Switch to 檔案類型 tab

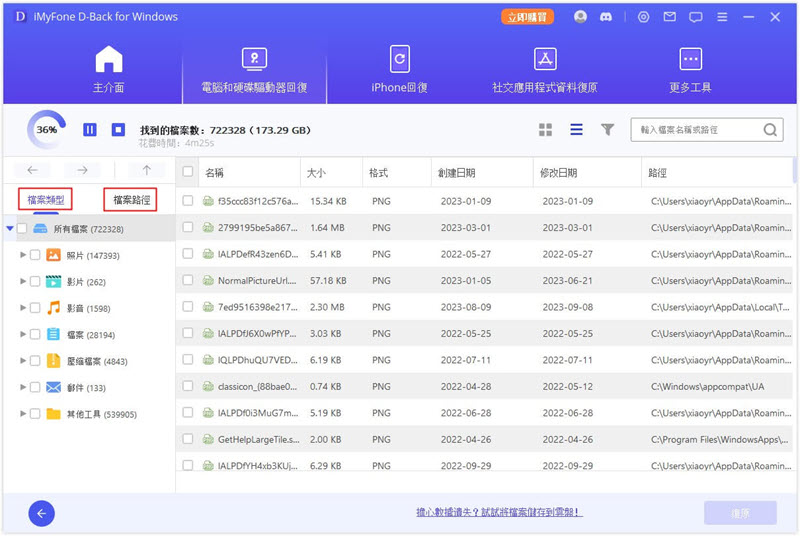click(x=45, y=199)
